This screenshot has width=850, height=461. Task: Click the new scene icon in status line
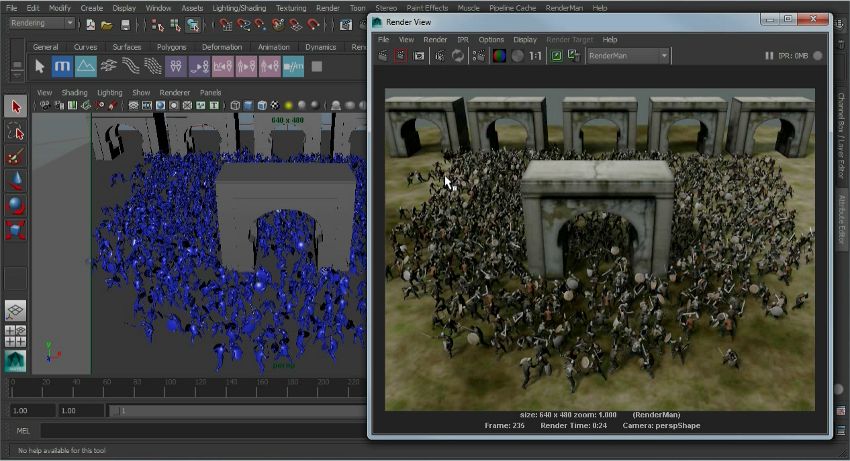click(90, 25)
